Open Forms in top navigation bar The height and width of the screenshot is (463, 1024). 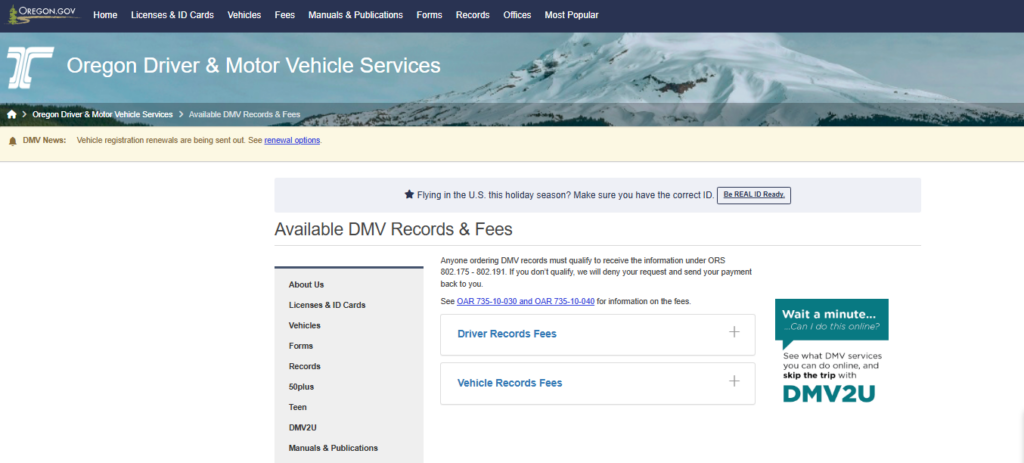click(x=429, y=15)
